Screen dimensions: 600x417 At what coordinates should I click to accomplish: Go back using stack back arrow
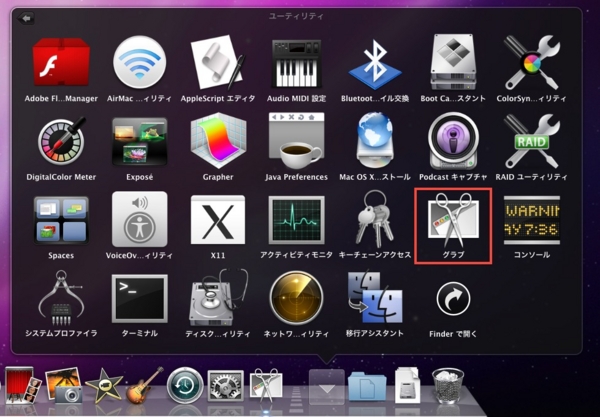tap(26, 18)
